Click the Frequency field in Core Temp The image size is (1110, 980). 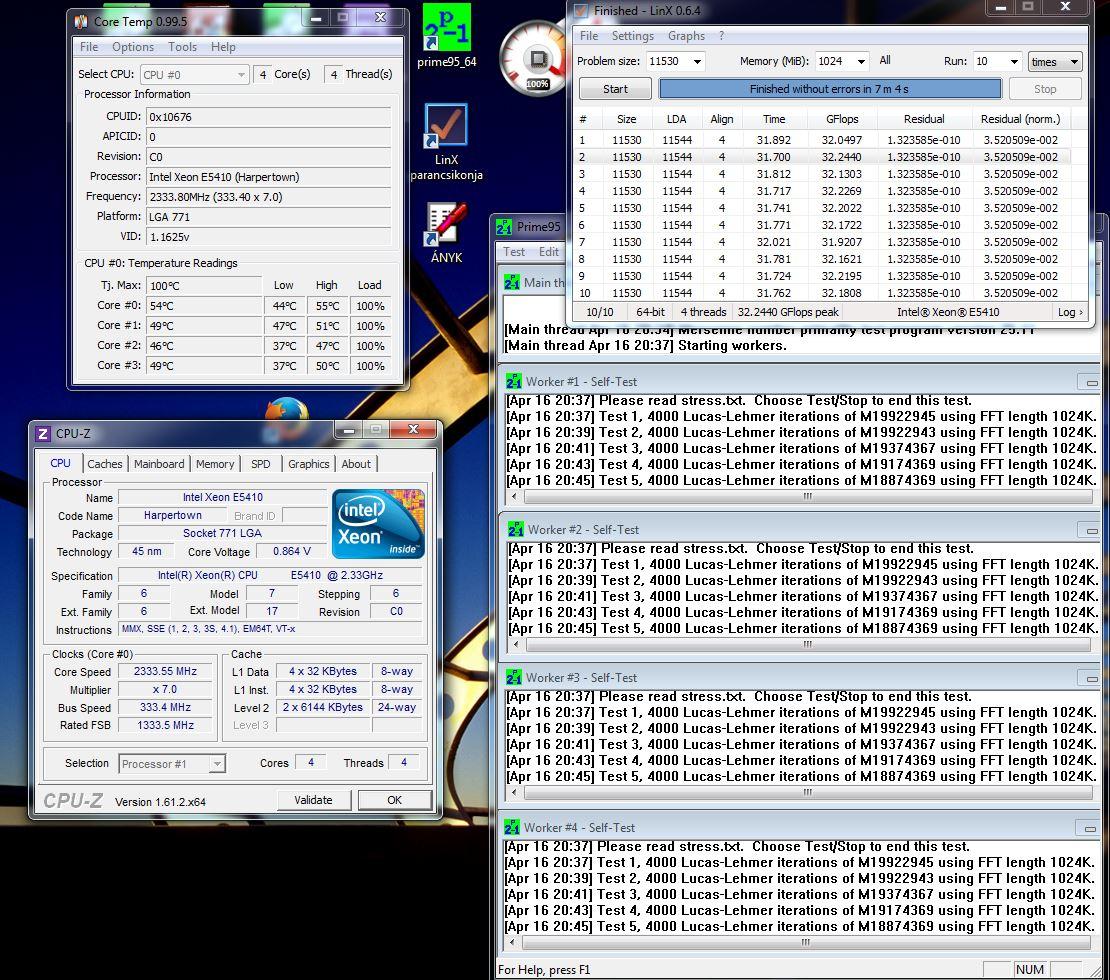pyautogui.click(x=268, y=197)
